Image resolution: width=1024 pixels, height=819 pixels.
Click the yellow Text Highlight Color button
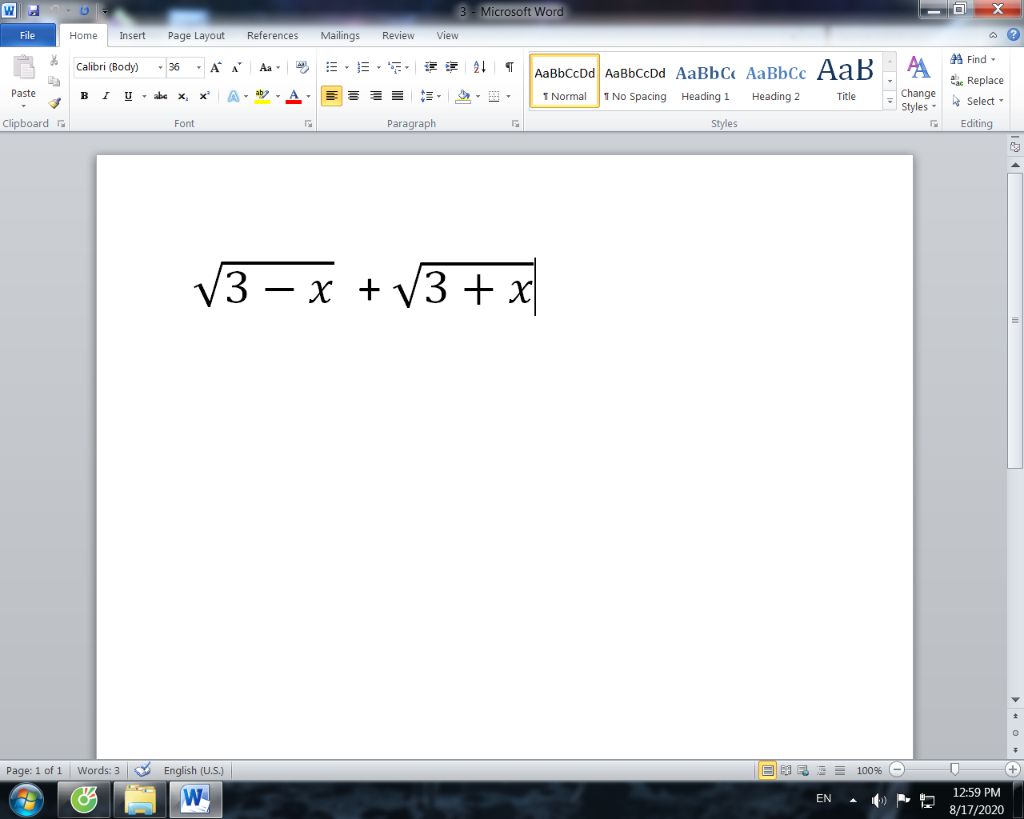point(262,96)
